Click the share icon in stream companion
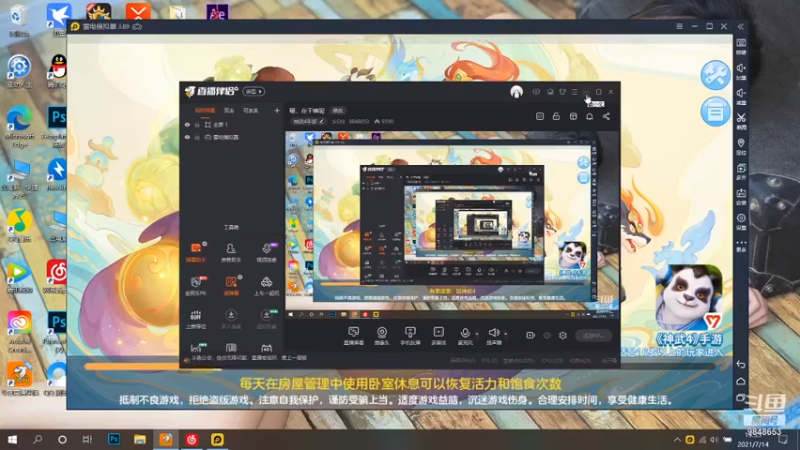Screen dimensions: 800x450 click(606, 116)
